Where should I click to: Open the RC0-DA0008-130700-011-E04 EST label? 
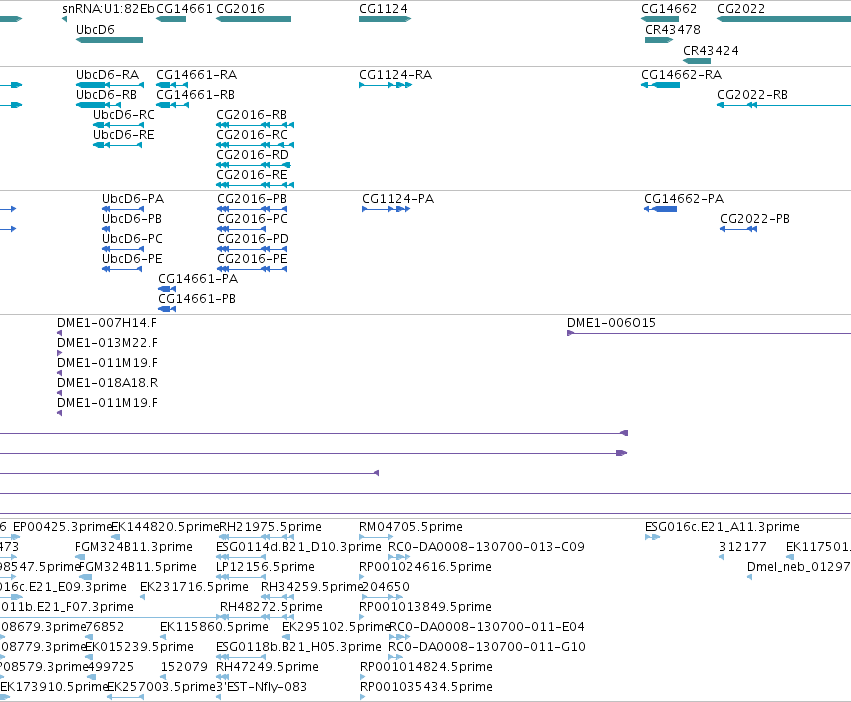point(487,627)
